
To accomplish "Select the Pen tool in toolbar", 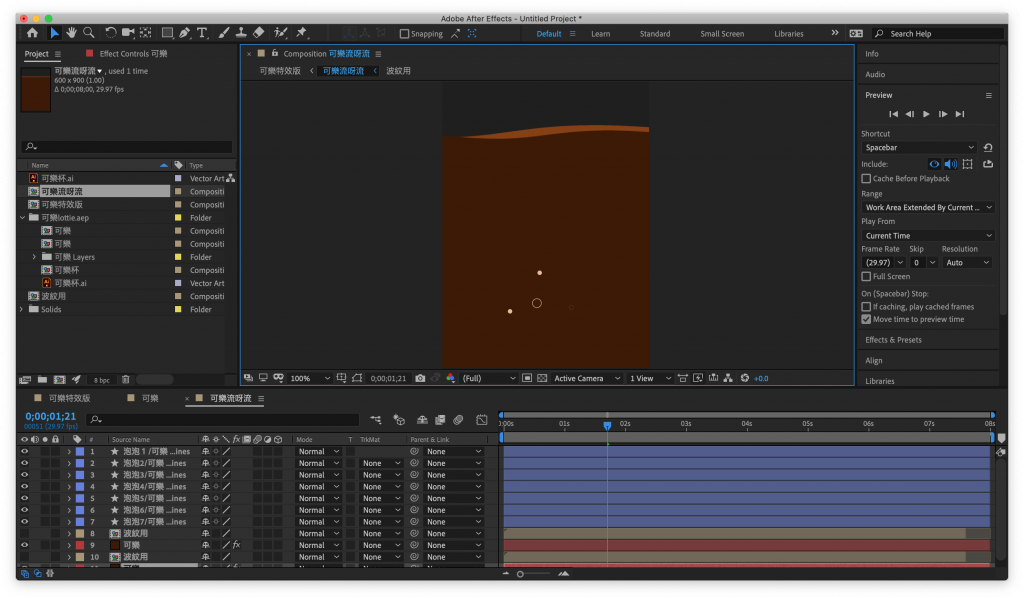I will tap(185, 33).
